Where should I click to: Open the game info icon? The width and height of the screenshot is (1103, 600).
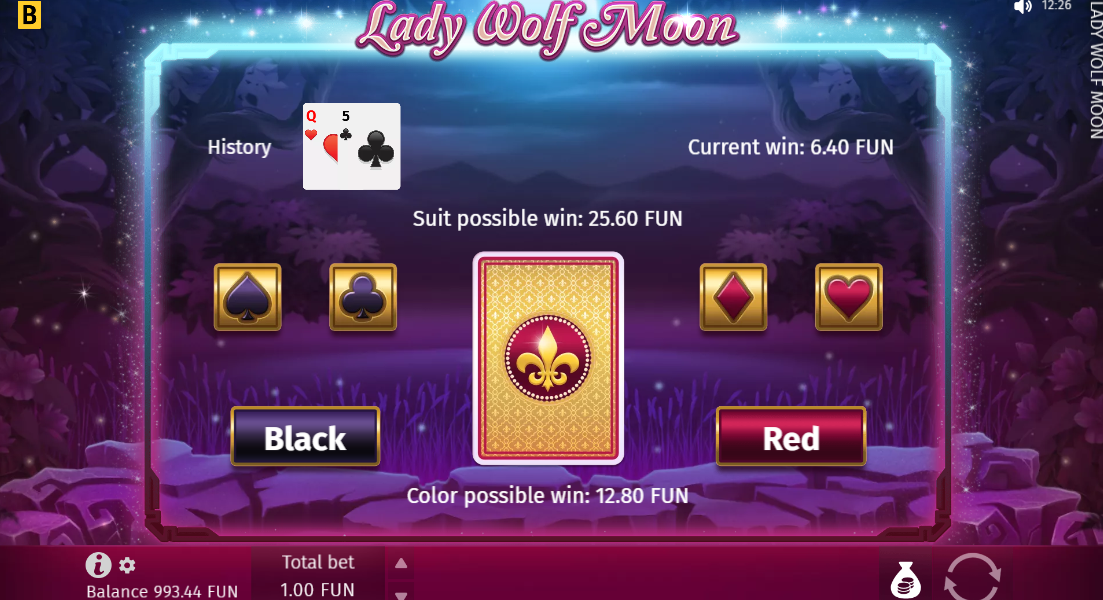click(98, 564)
